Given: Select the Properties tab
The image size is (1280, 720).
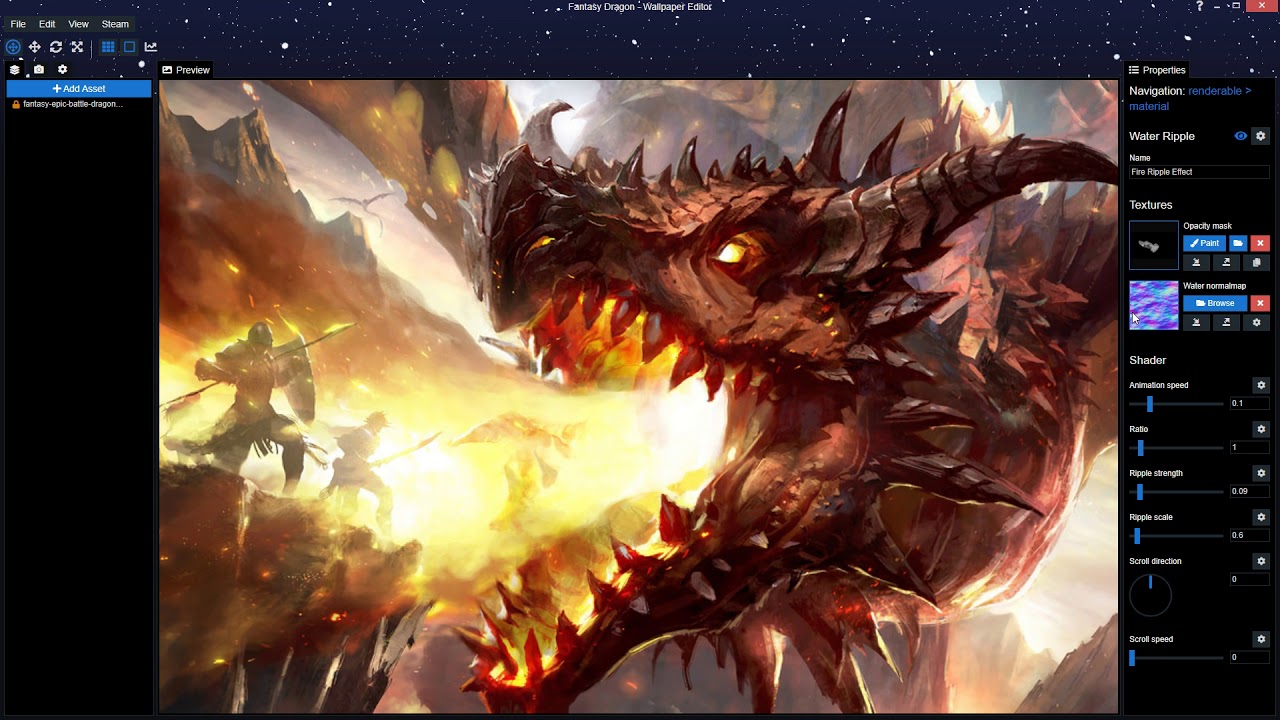Looking at the screenshot, I should [x=1157, y=70].
